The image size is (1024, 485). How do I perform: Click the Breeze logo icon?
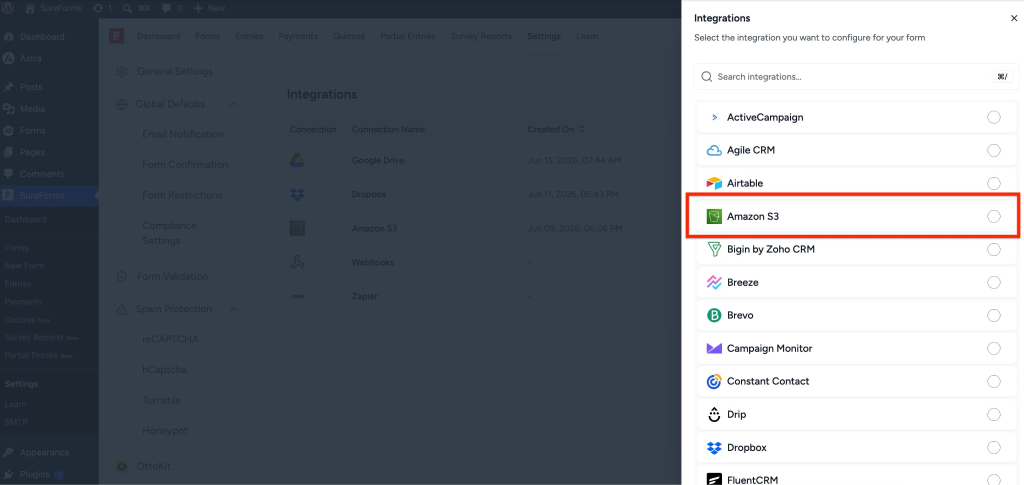pyautogui.click(x=714, y=283)
